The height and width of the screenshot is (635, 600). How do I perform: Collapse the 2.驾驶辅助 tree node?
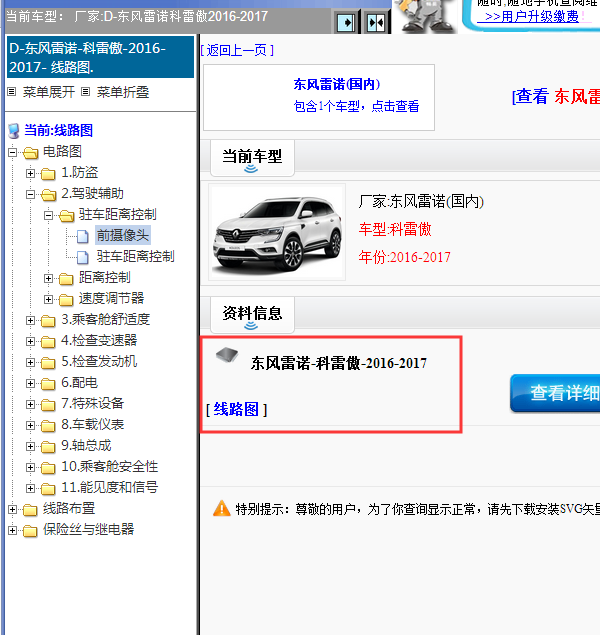click(x=30, y=195)
